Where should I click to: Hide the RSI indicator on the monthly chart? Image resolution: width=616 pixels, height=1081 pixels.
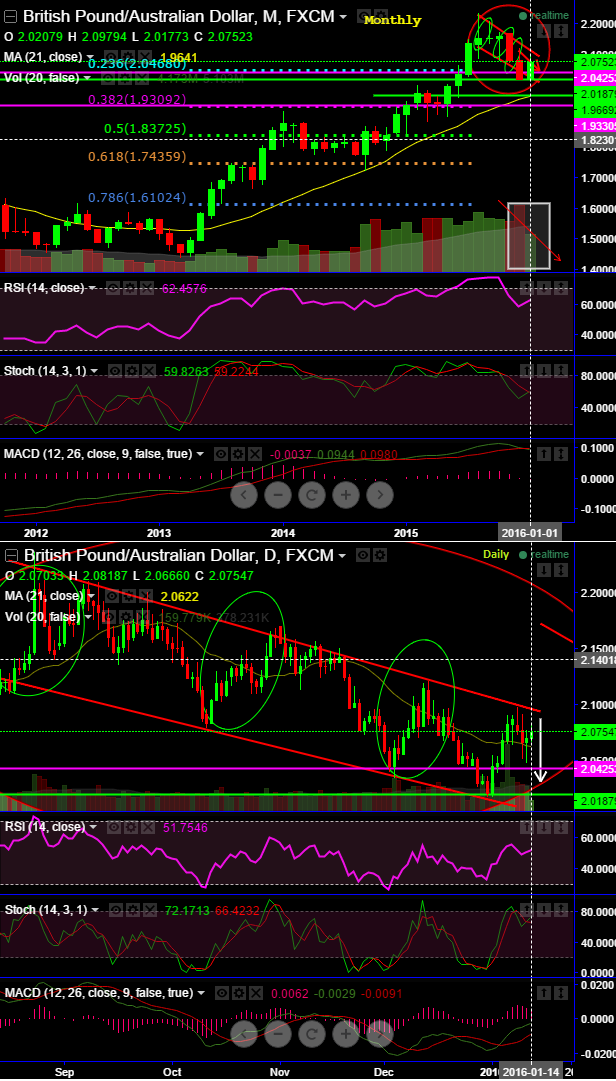coord(114,288)
